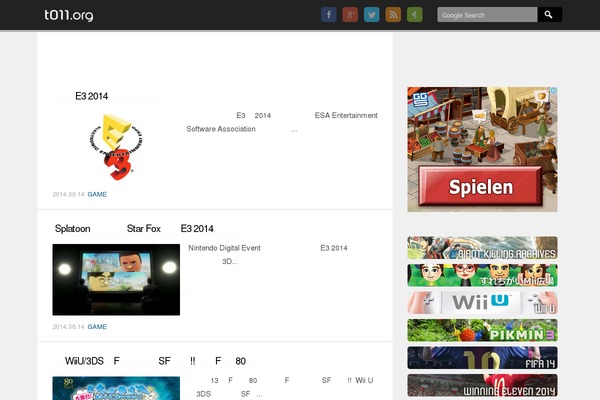Open the Splatoon Star Fox E3 2014 headline

pyautogui.click(x=134, y=229)
